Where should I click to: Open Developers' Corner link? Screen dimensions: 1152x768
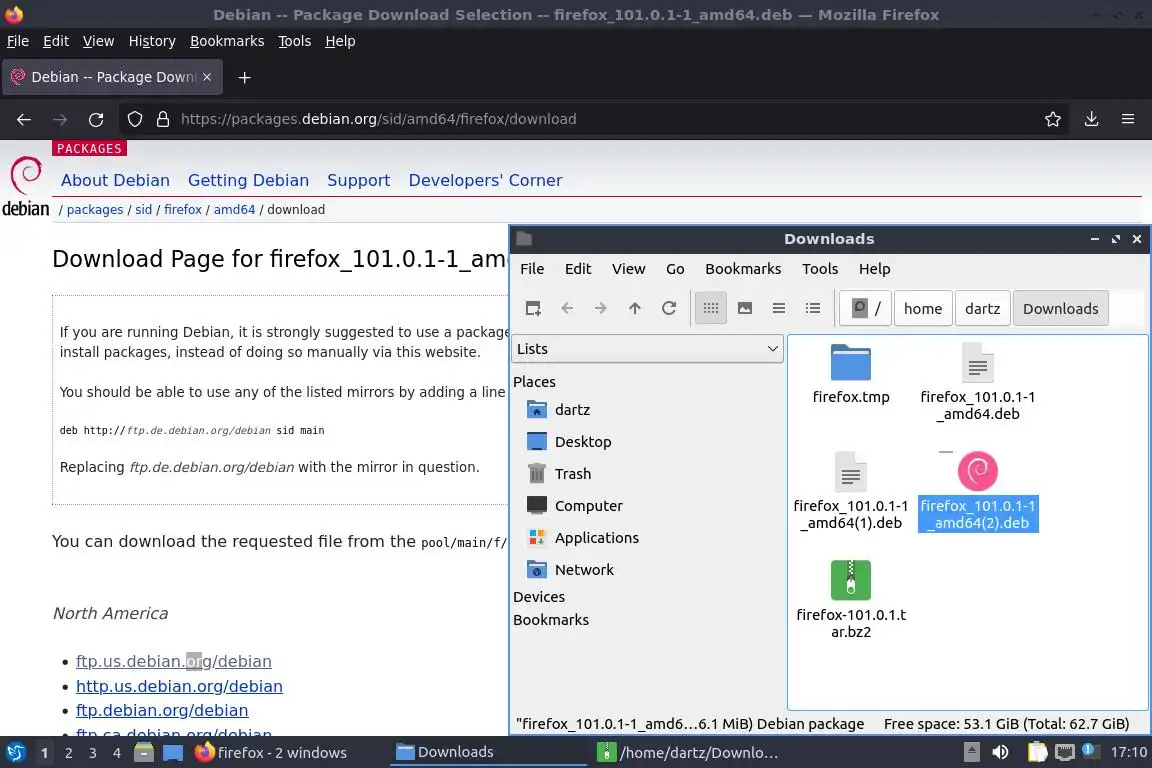click(486, 180)
